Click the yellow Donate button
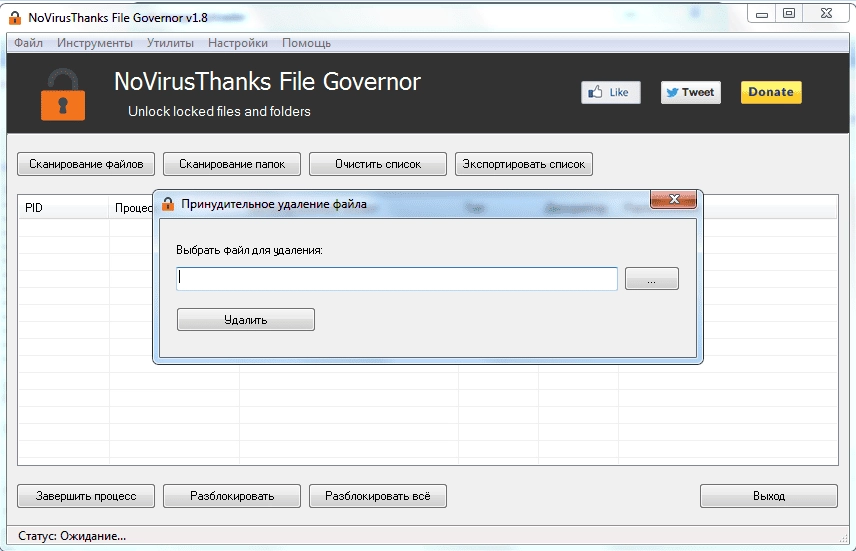856x551 pixels. (x=771, y=92)
